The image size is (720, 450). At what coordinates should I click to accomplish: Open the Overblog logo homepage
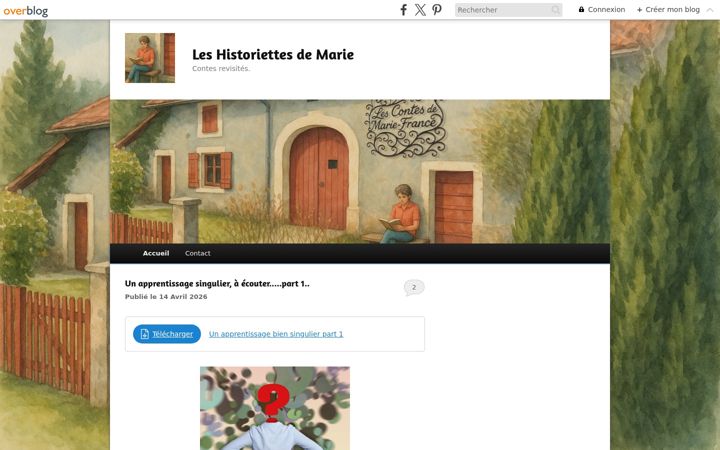[x=26, y=10]
